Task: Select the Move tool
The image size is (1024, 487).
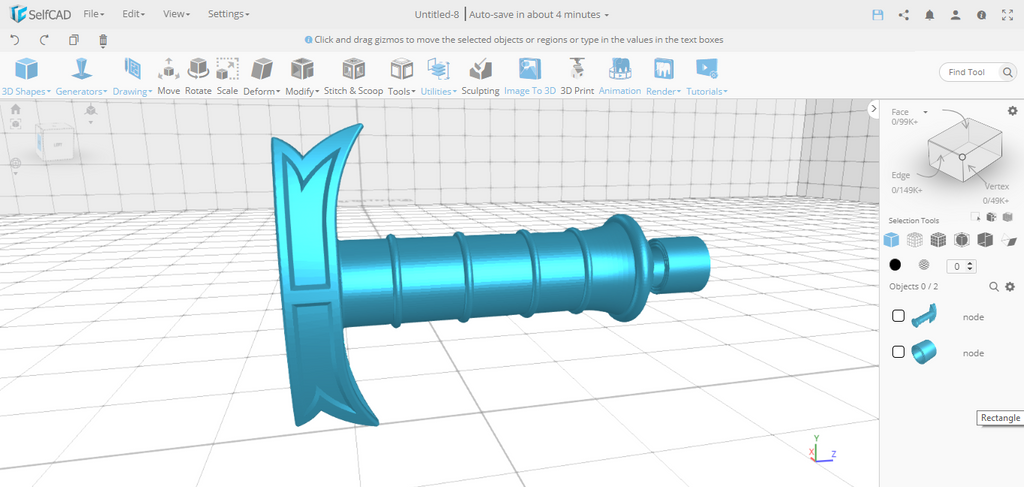Action: (x=168, y=77)
